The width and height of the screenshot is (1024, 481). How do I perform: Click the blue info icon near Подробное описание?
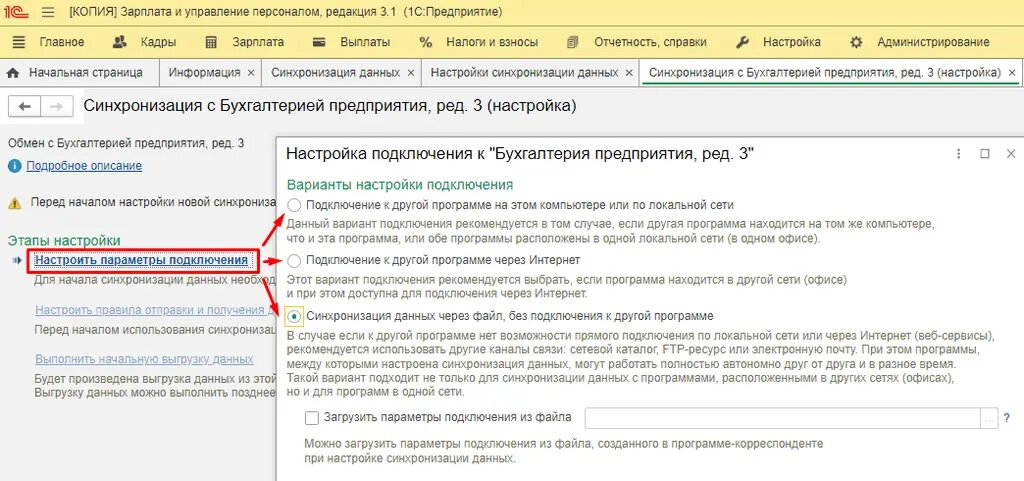coord(14,166)
